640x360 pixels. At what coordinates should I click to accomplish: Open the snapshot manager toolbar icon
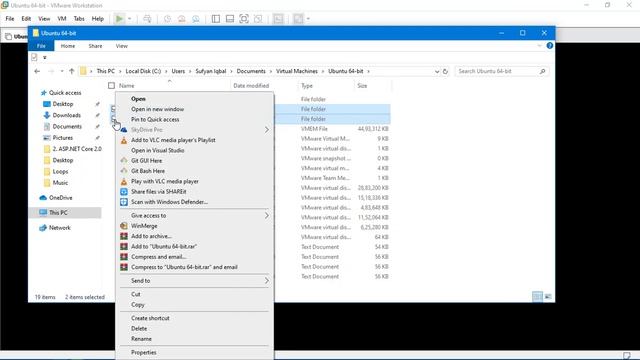[x=196, y=19]
